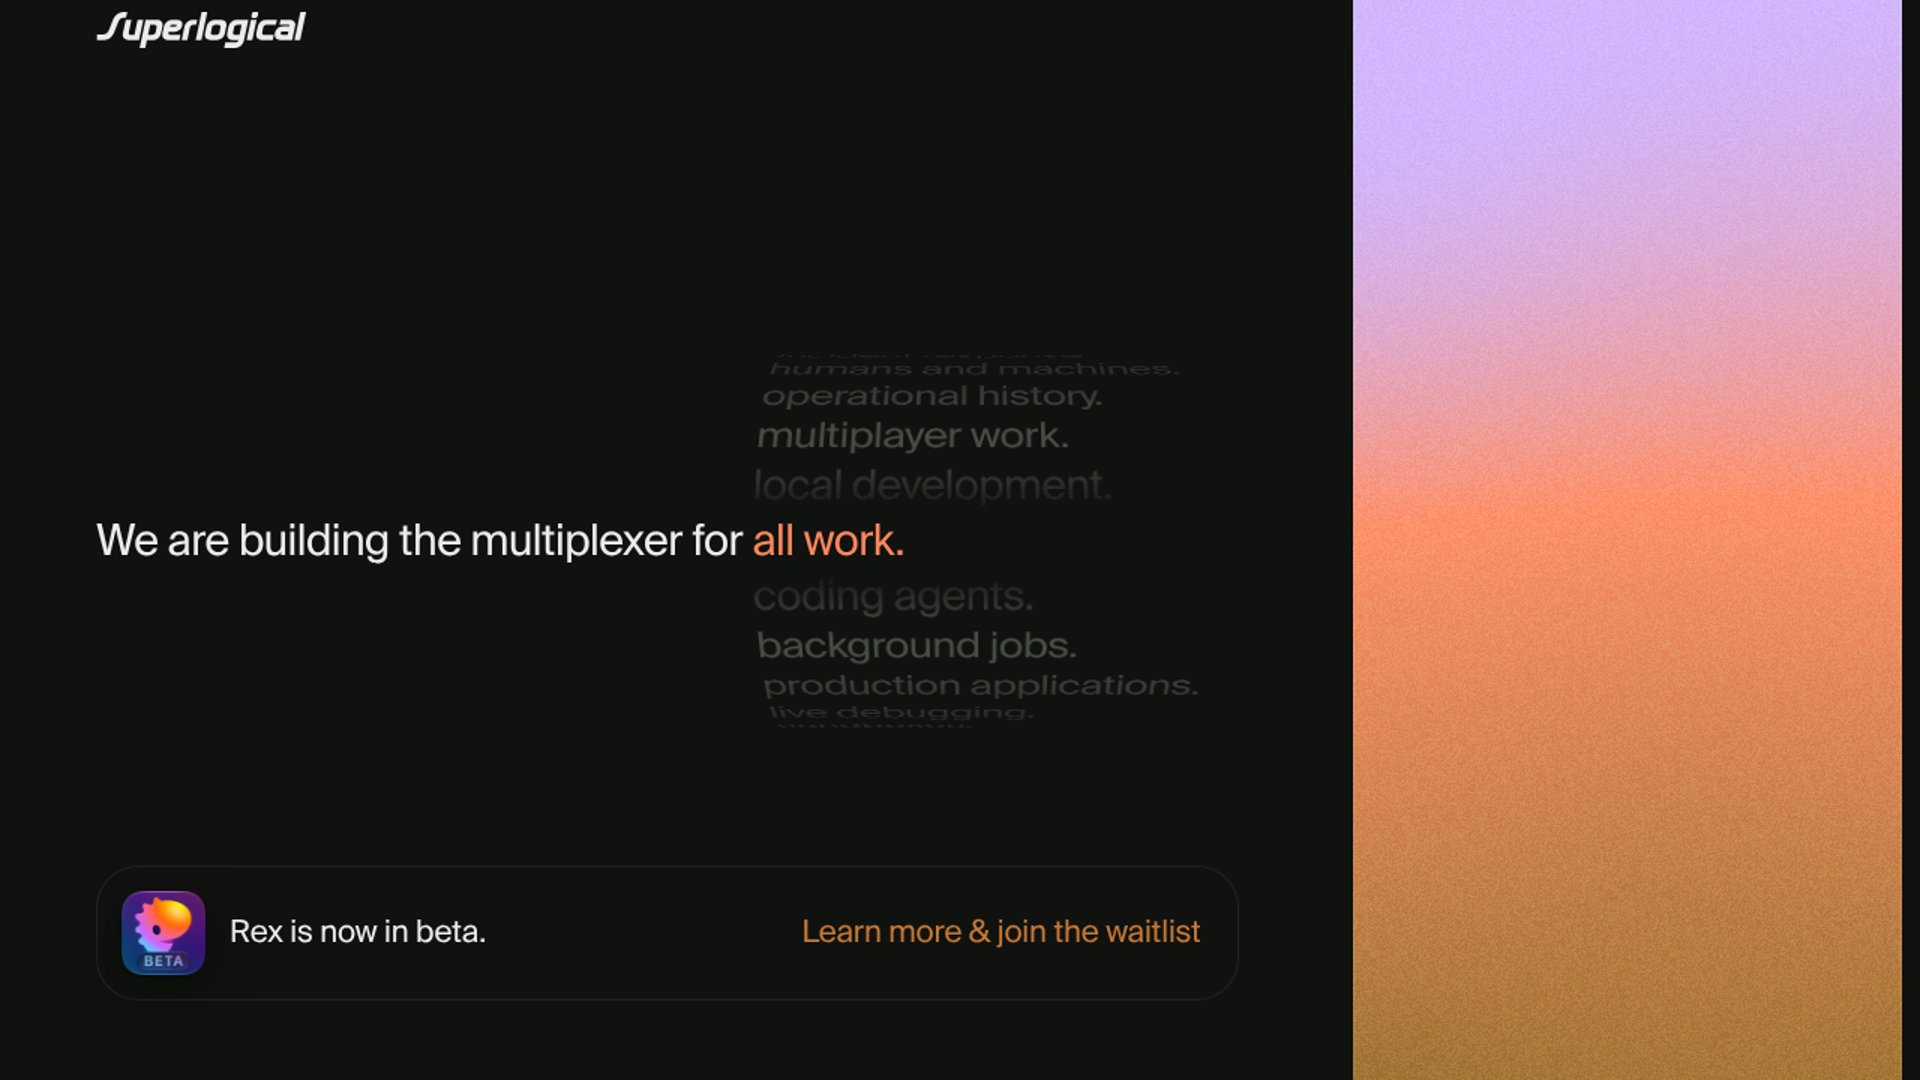
Task: Click the 'operational history.' carousel line
Action: point(932,396)
